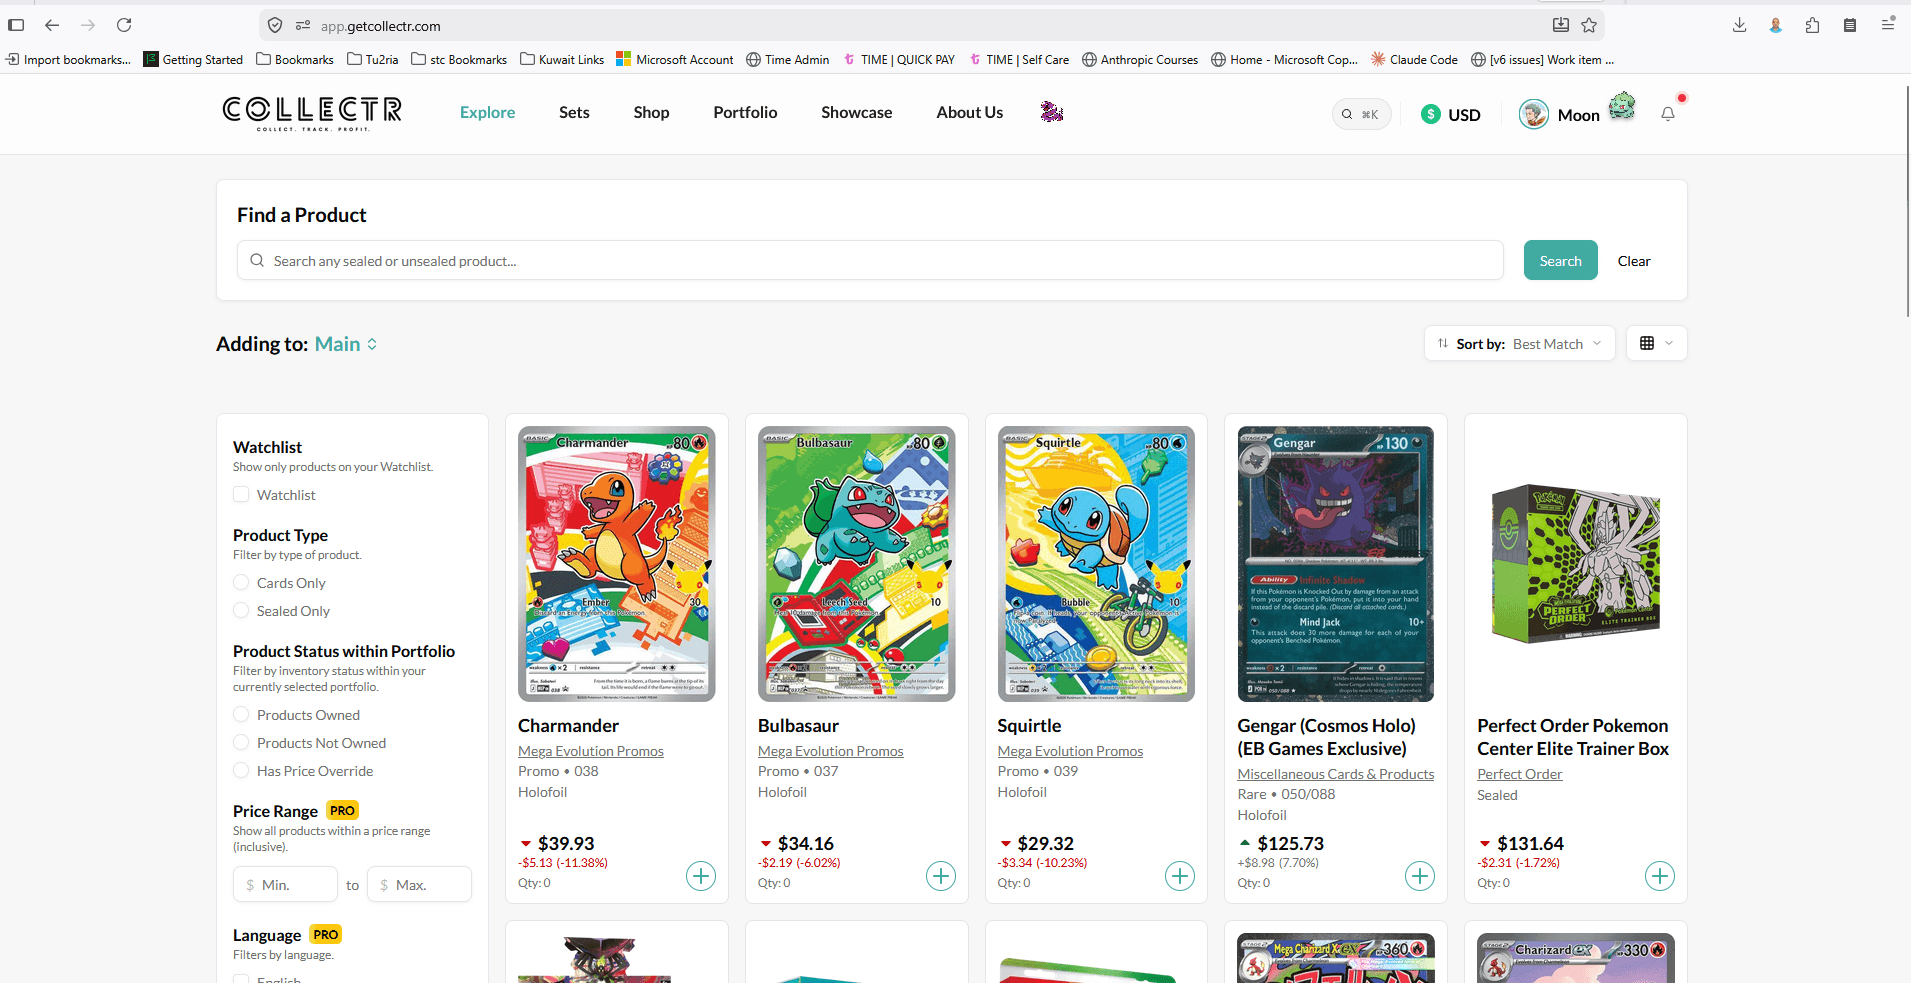Click the save page icon in address bar
The height and width of the screenshot is (983, 1911).
coord(1561,25)
